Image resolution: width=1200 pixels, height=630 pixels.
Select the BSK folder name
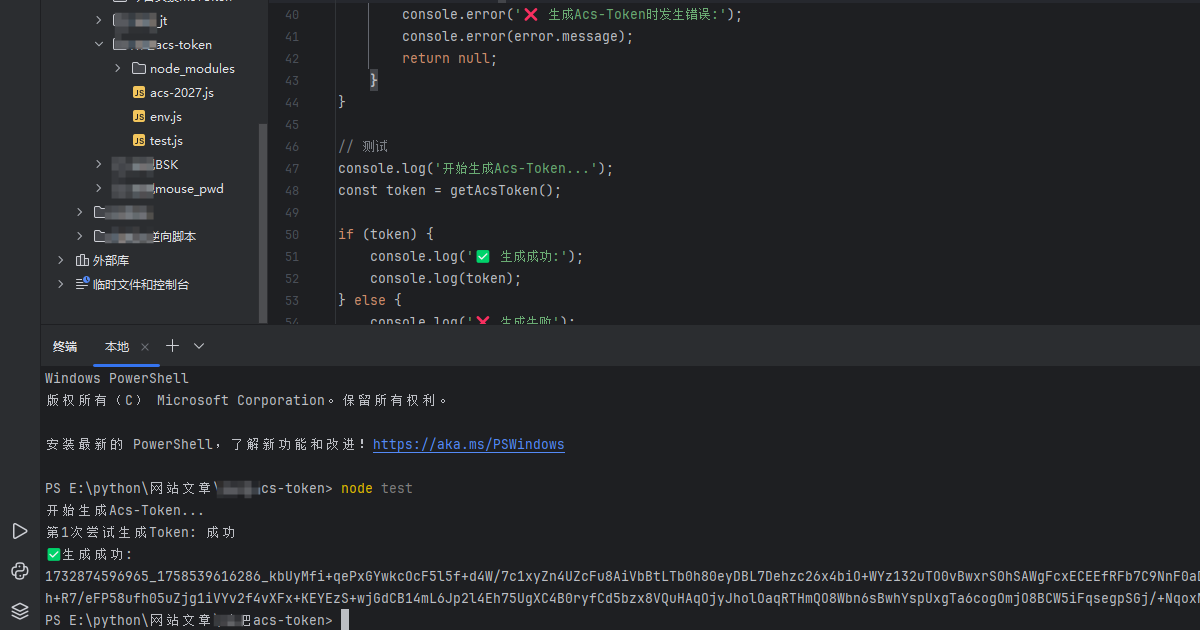coord(165,164)
